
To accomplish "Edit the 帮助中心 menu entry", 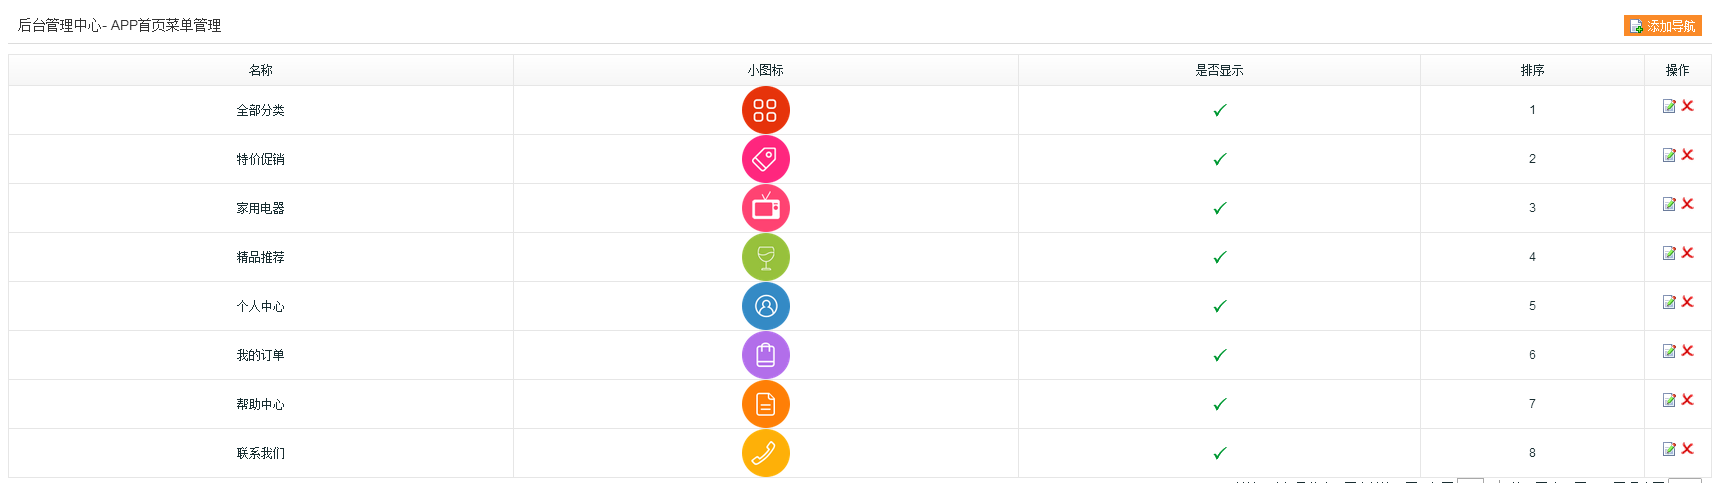I will pyautogui.click(x=1669, y=400).
